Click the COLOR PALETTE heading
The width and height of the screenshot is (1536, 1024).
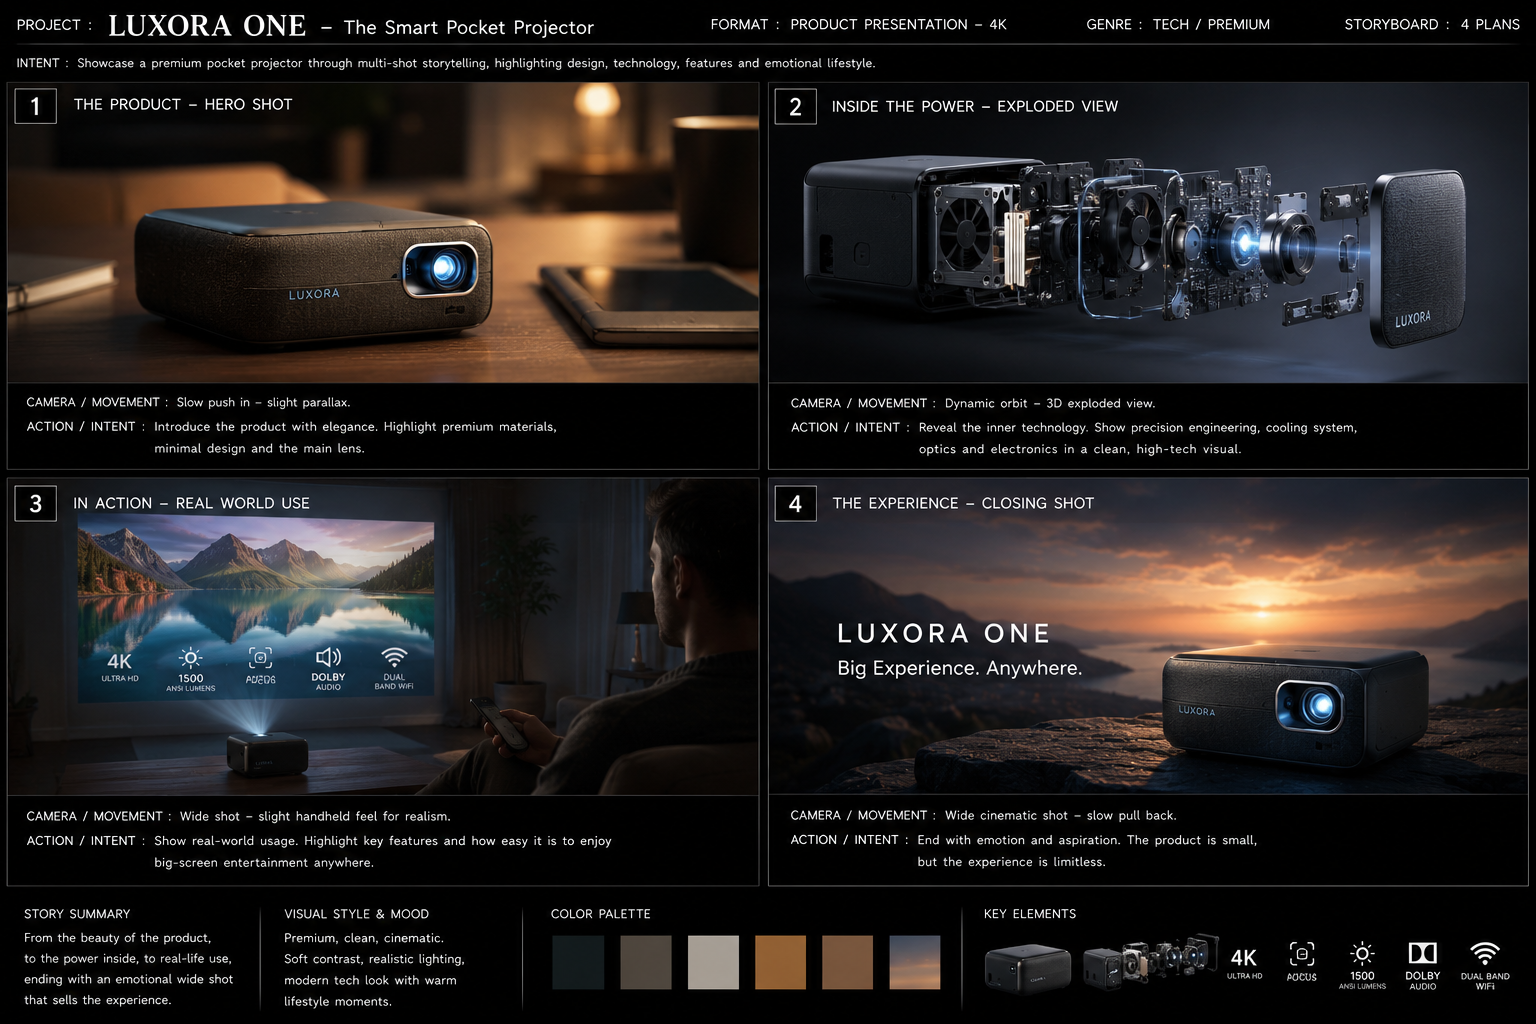pos(600,914)
